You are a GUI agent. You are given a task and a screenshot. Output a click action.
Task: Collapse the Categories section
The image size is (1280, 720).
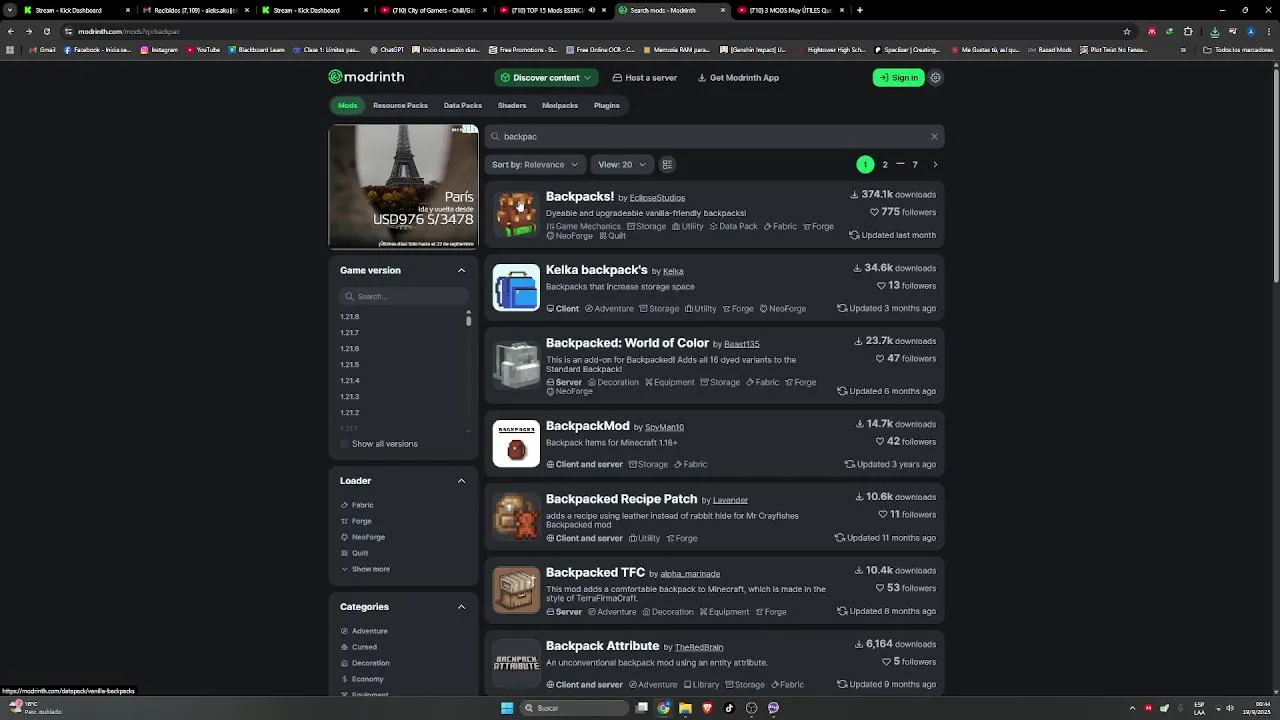461,607
